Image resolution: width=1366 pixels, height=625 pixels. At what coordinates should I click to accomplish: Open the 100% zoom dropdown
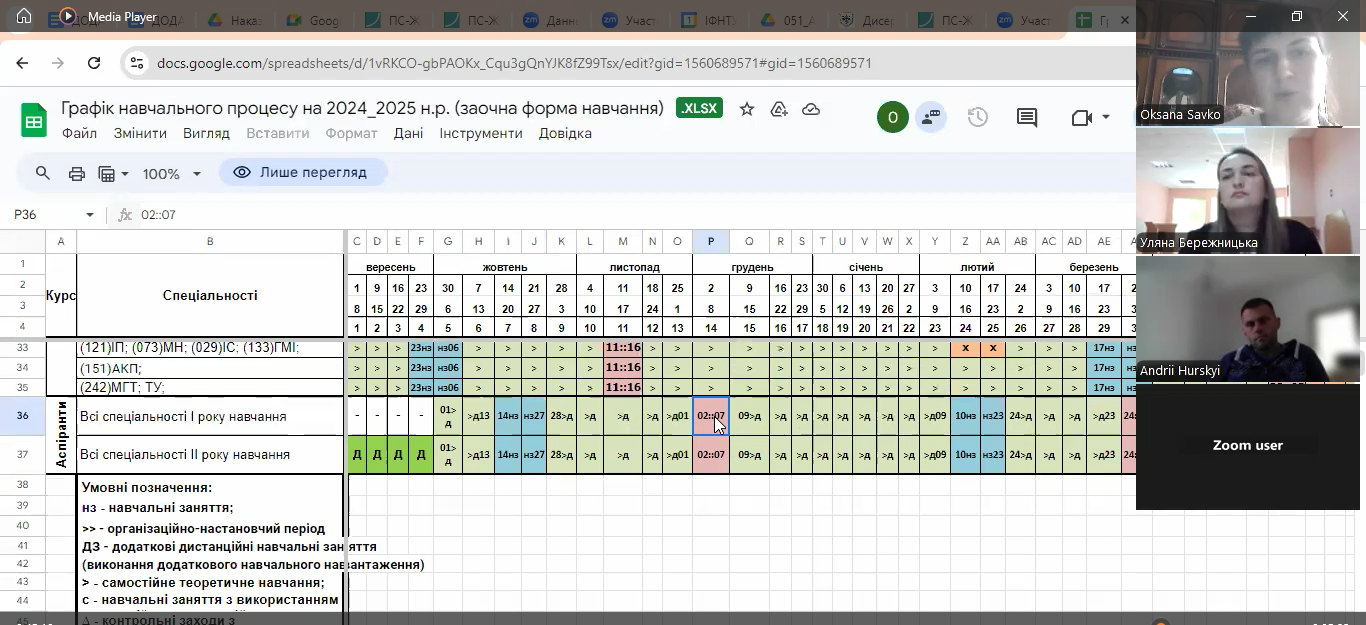(171, 174)
